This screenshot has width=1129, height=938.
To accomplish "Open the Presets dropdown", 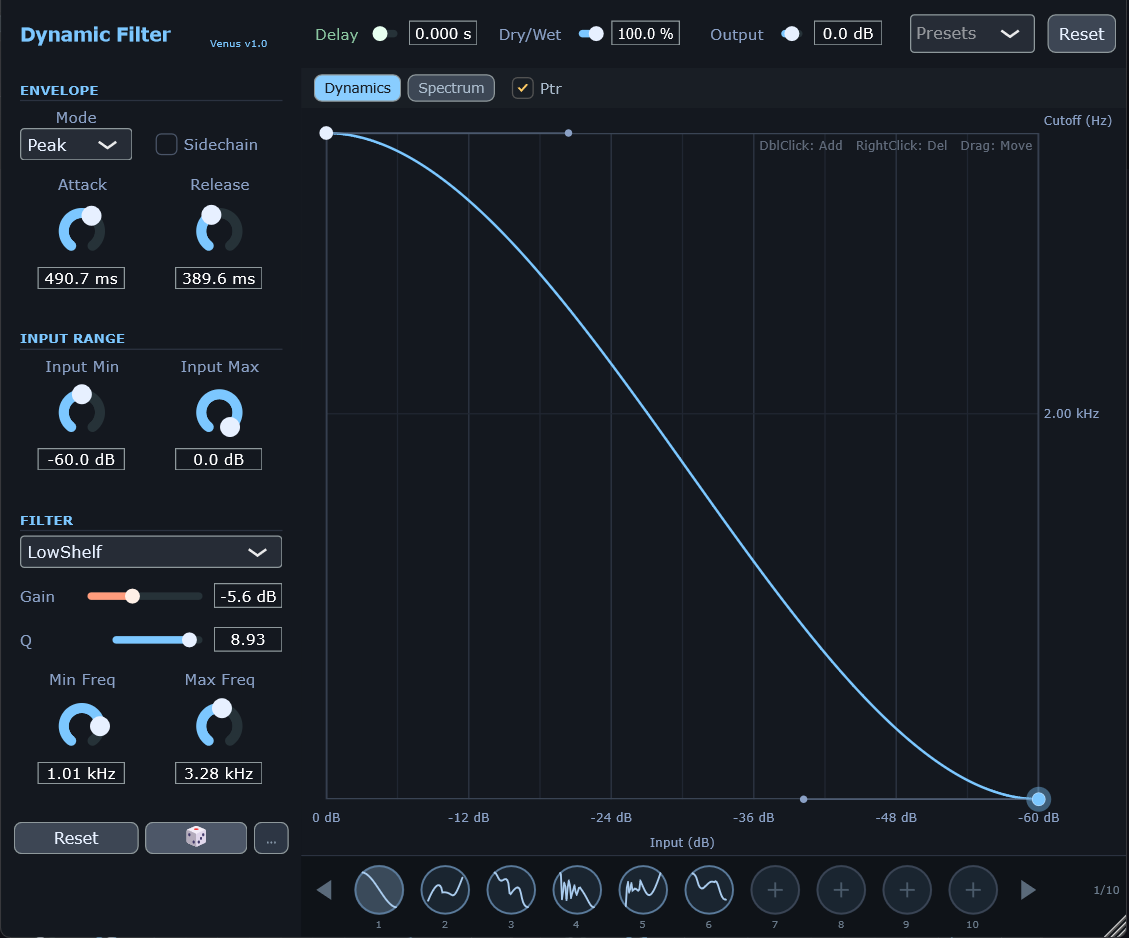I will 970,33.
